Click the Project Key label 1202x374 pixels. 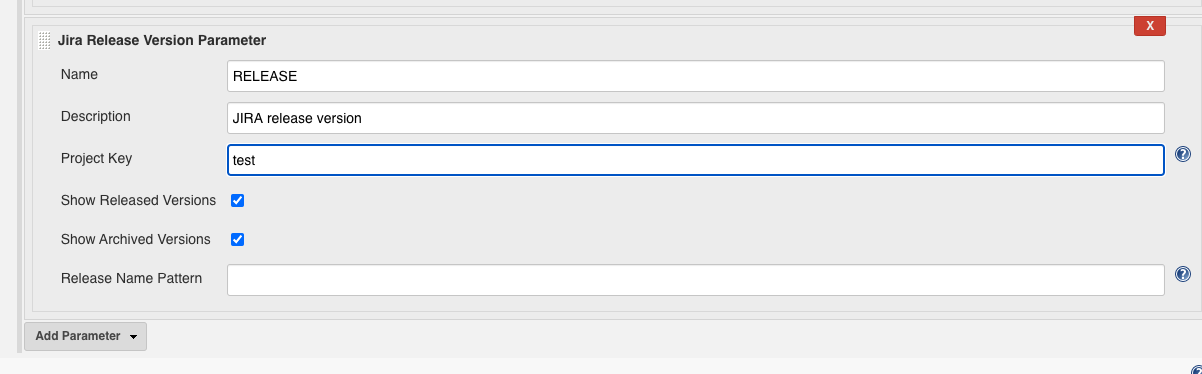(96, 158)
